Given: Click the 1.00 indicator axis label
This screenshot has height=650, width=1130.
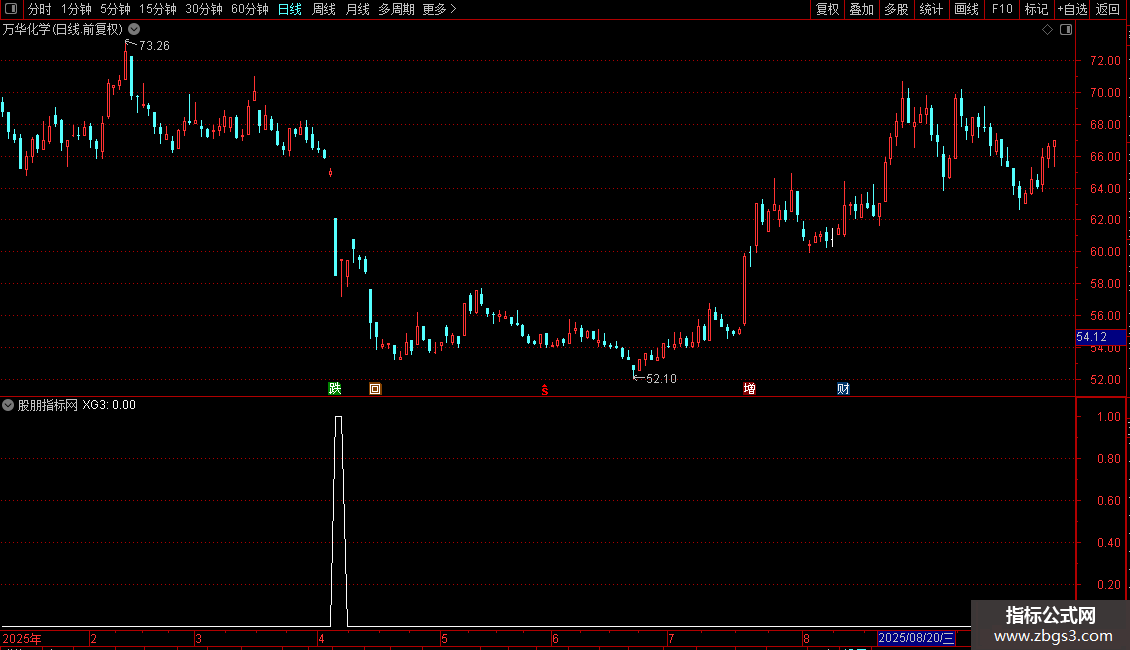Looking at the screenshot, I should [1108, 417].
